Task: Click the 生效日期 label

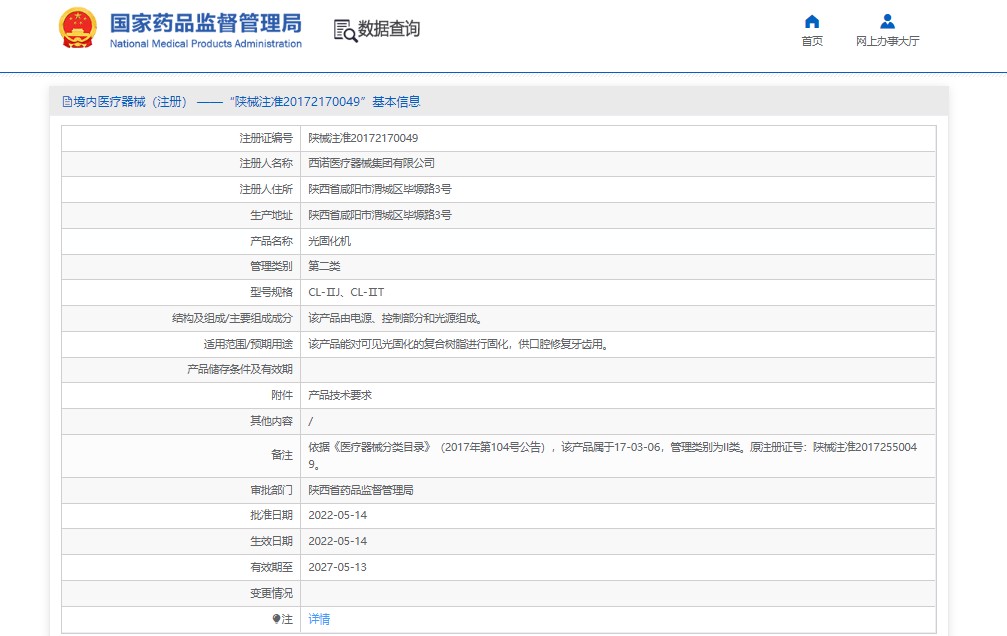Action: tap(271, 542)
